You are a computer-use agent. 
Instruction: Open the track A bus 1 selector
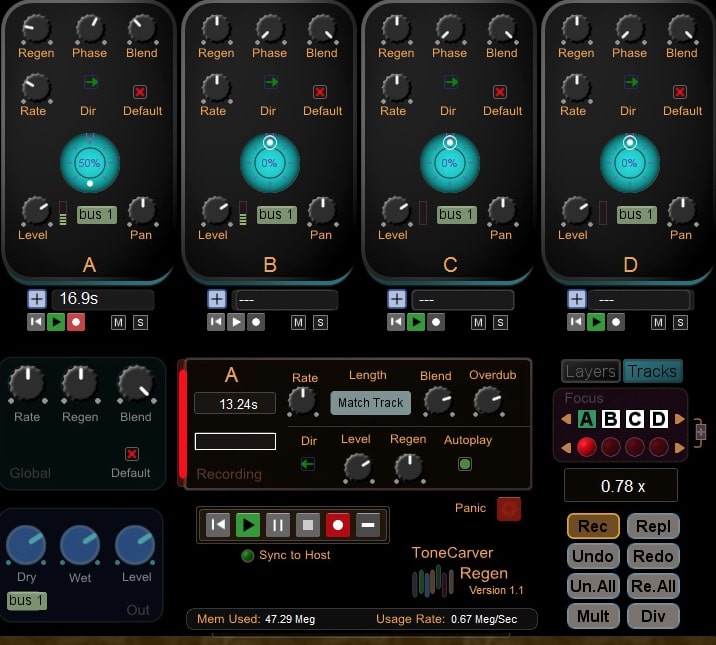pos(97,214)
